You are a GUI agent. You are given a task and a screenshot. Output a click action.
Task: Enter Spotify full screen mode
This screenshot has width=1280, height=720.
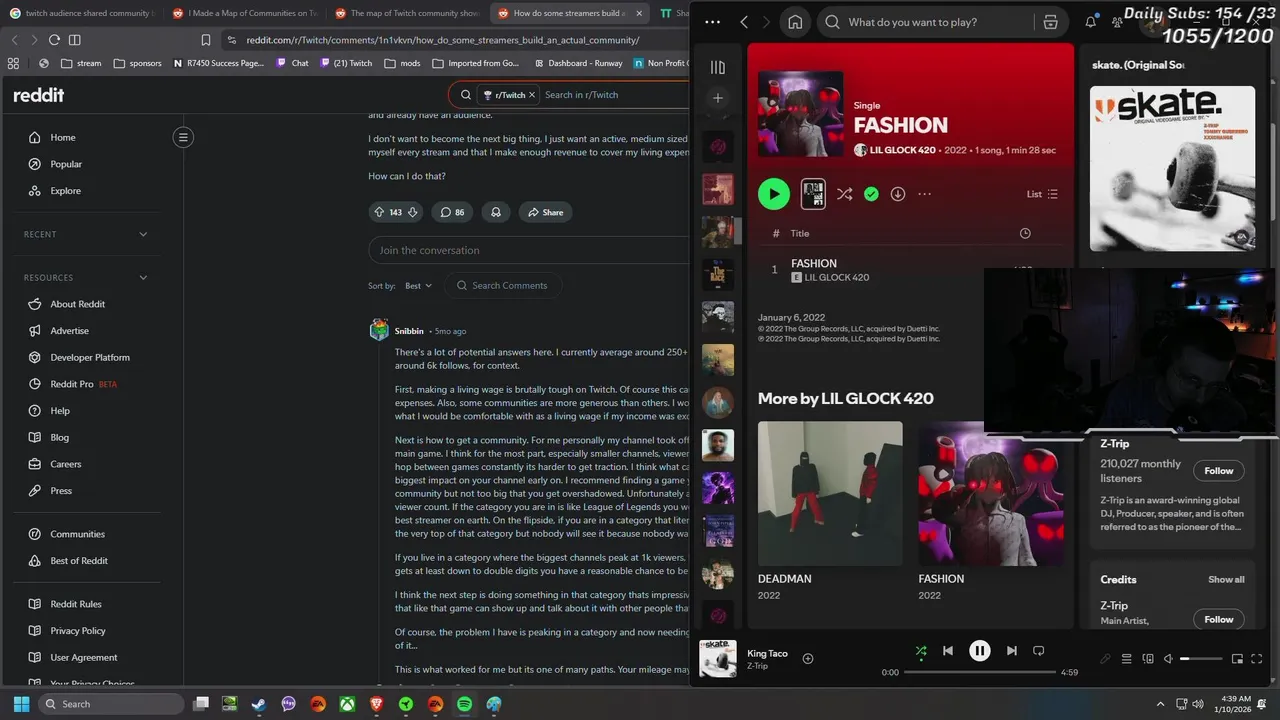(1257, 659)
